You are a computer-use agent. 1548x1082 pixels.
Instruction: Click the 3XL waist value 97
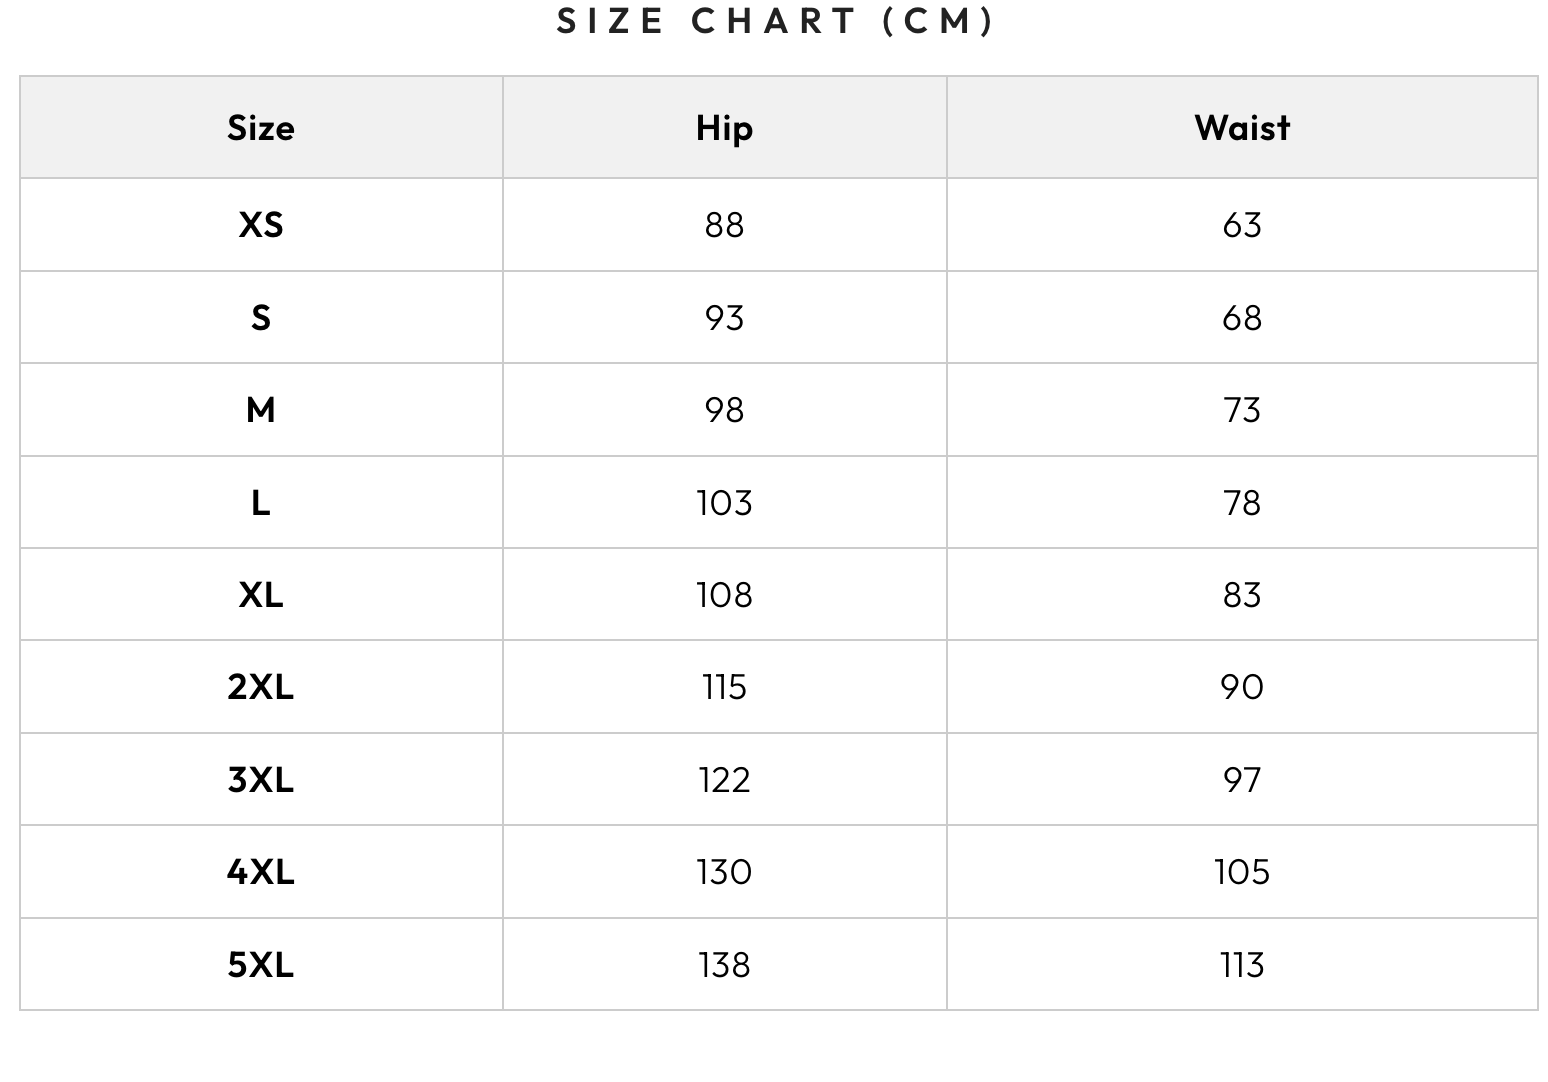click(1242, 779)
